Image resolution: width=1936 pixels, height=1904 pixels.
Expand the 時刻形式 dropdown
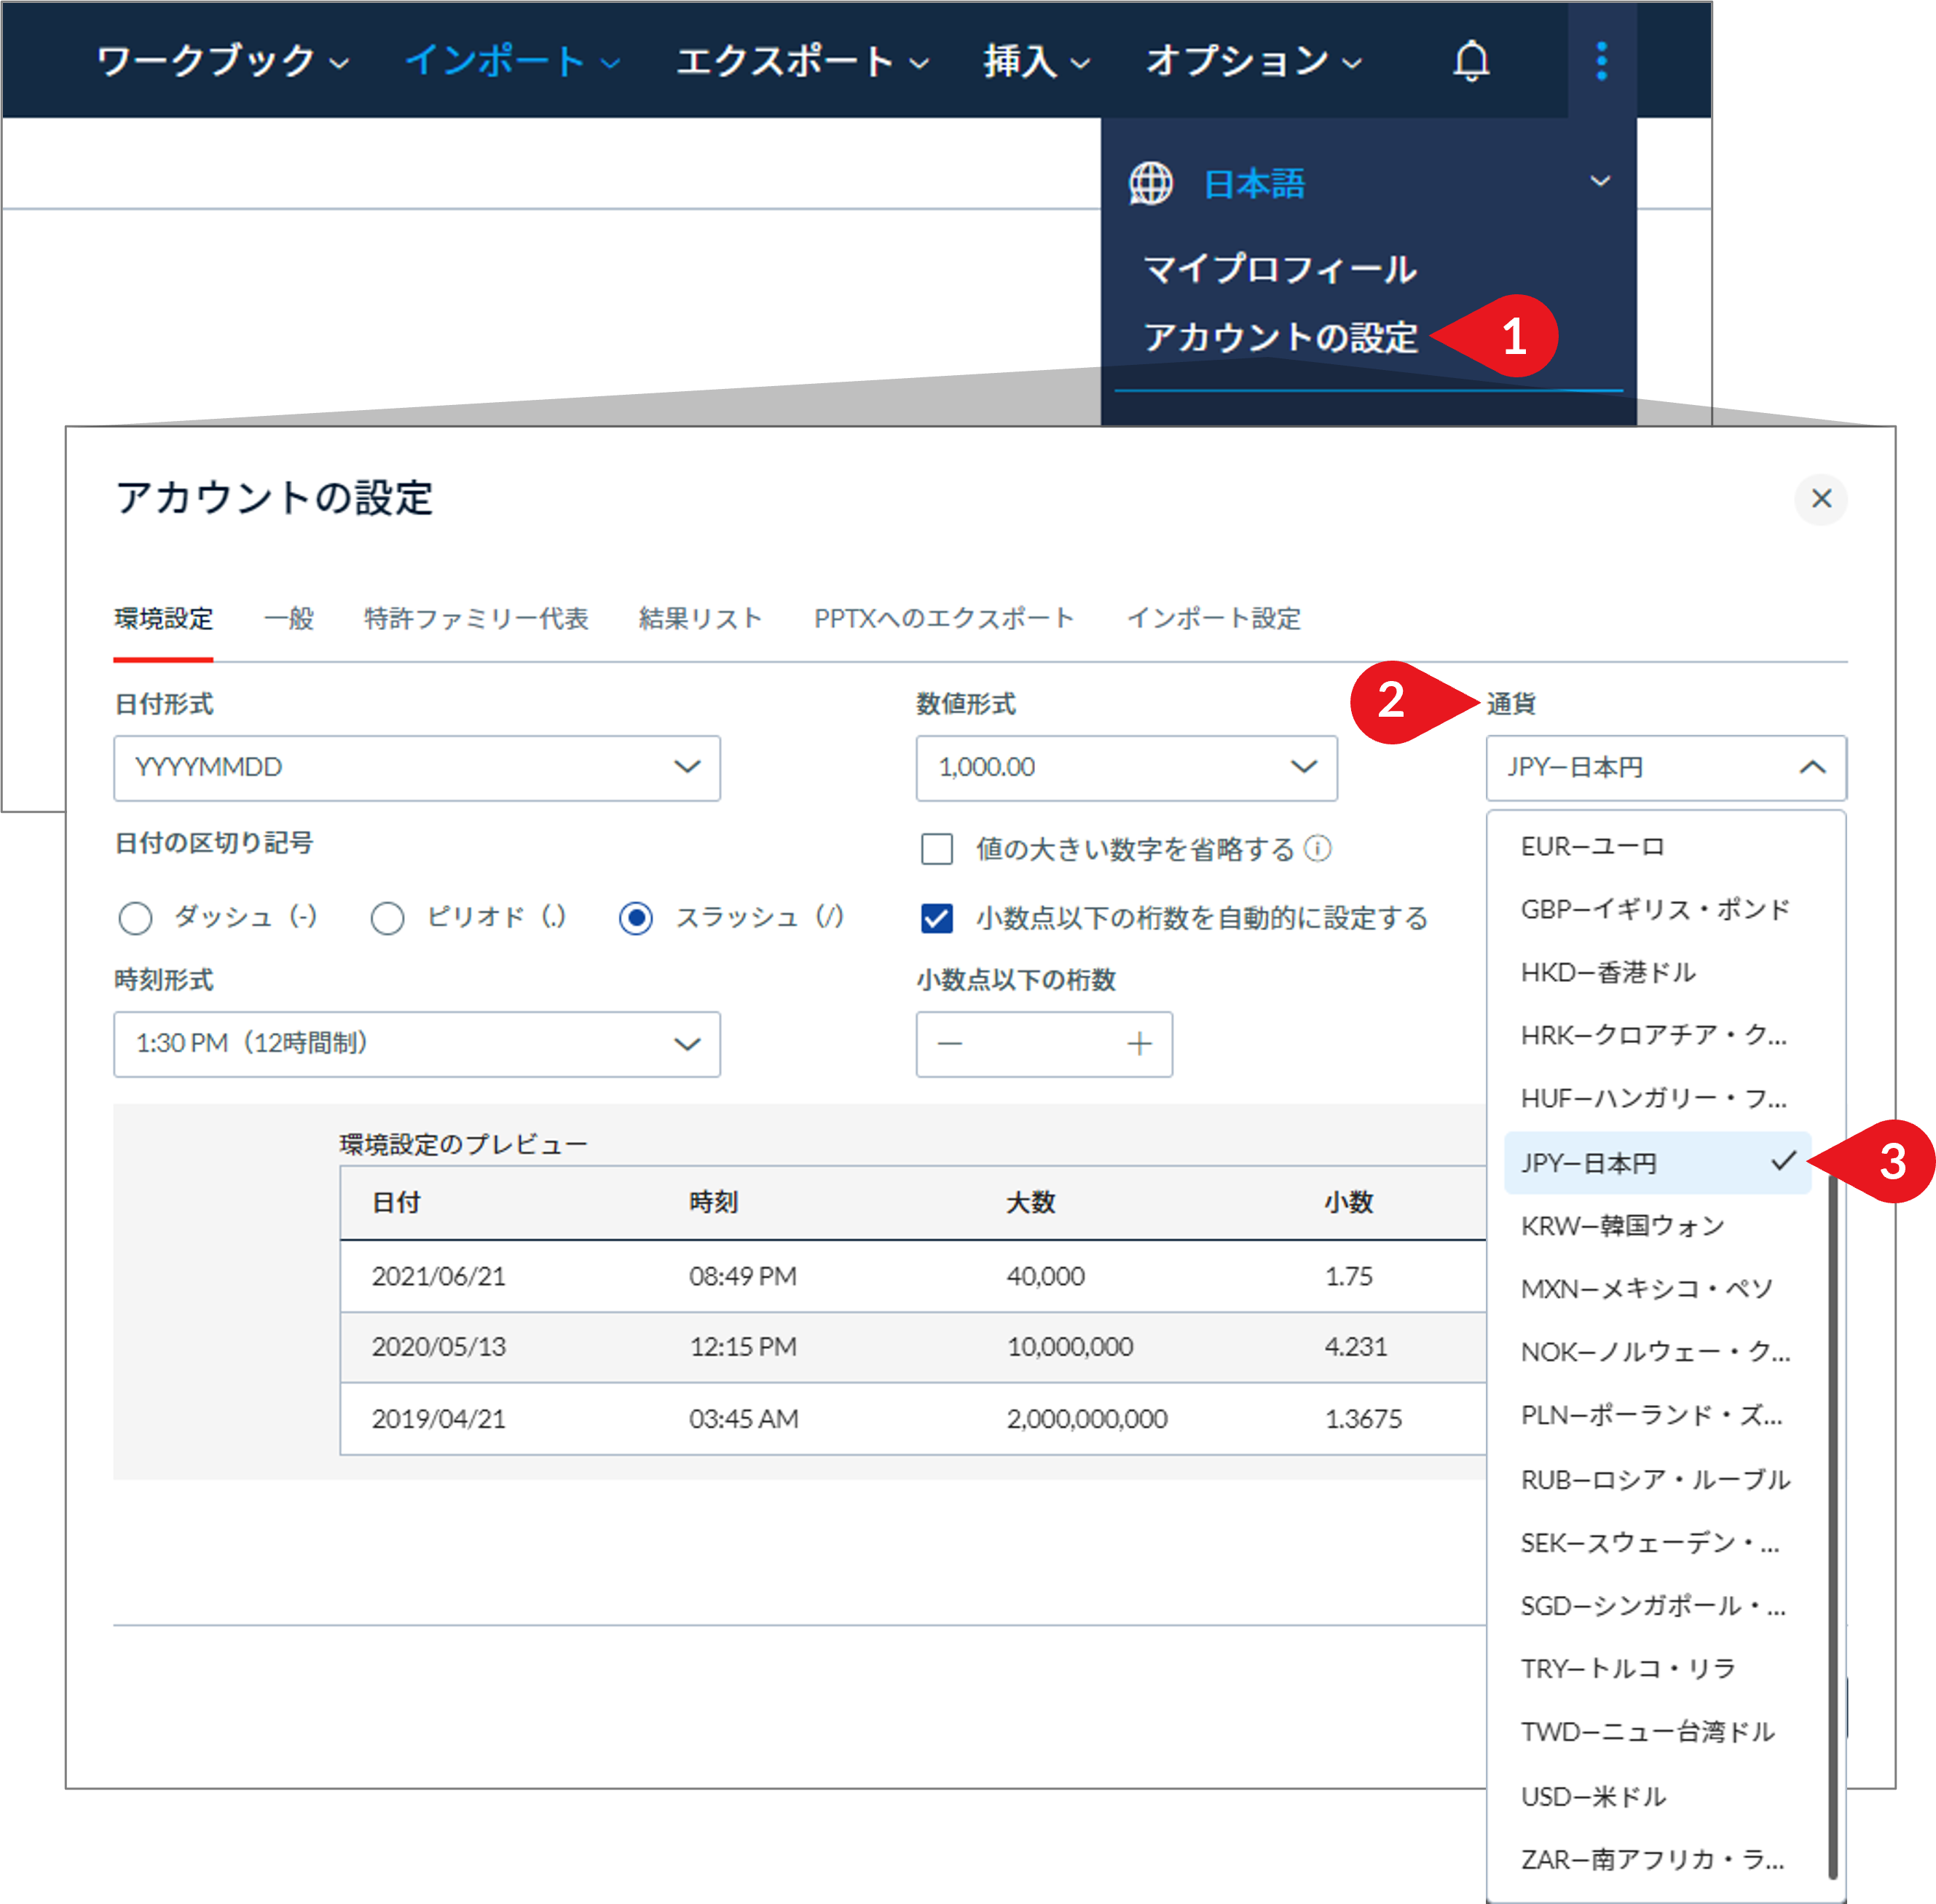pyautogui.click(x=417, y=1044)
